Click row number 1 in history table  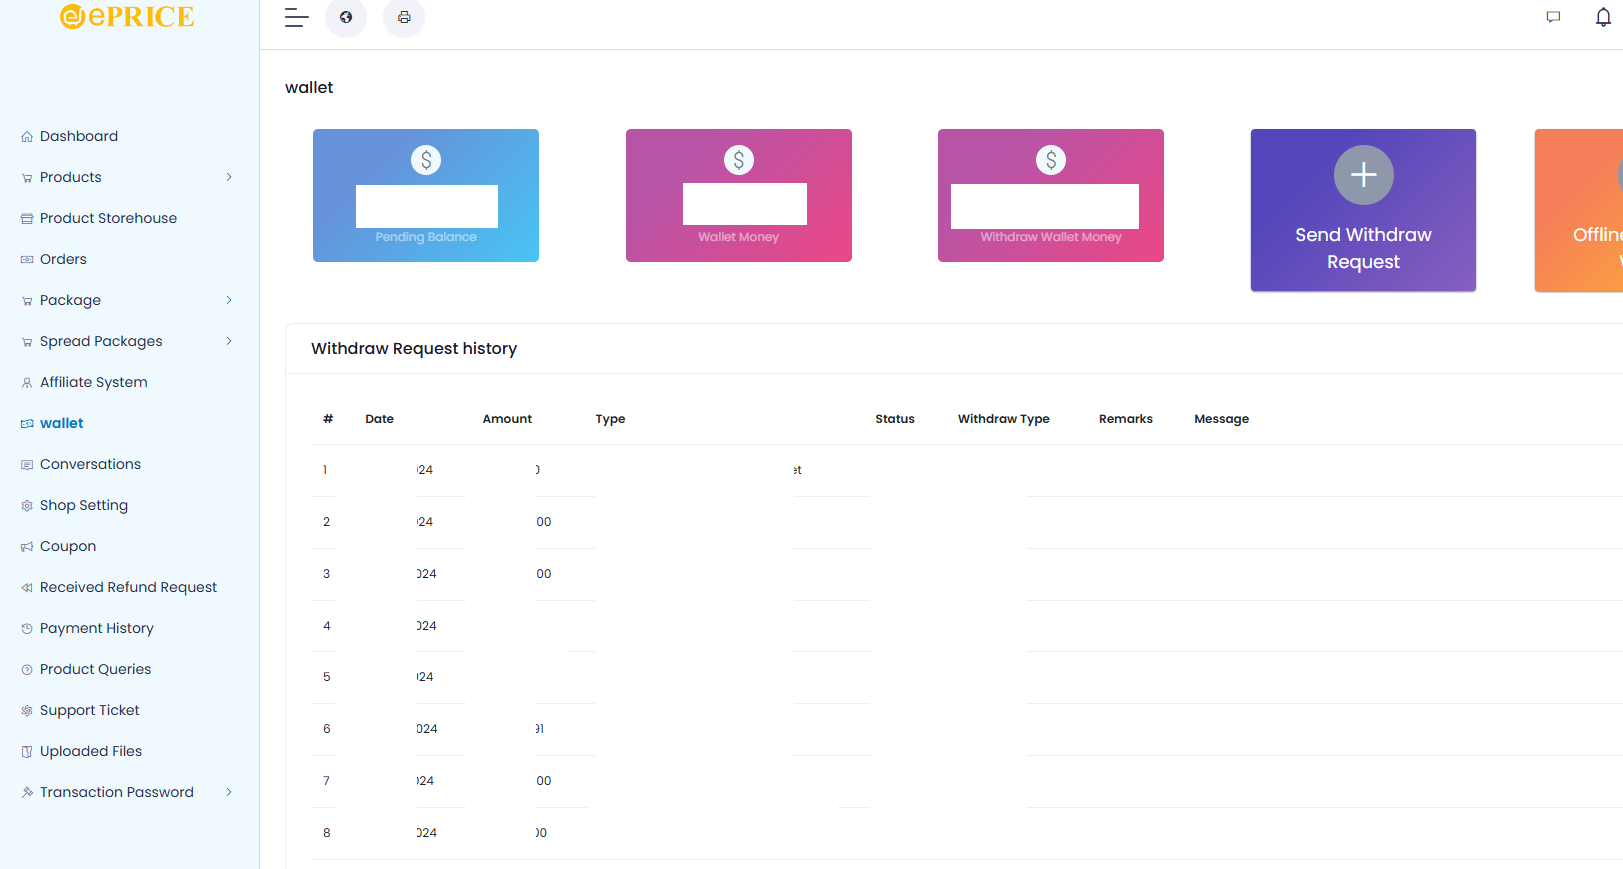(x=325, y=470)
